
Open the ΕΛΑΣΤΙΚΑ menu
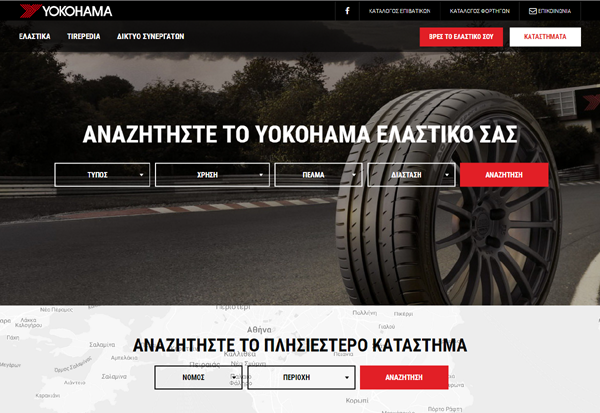(35, 36)
